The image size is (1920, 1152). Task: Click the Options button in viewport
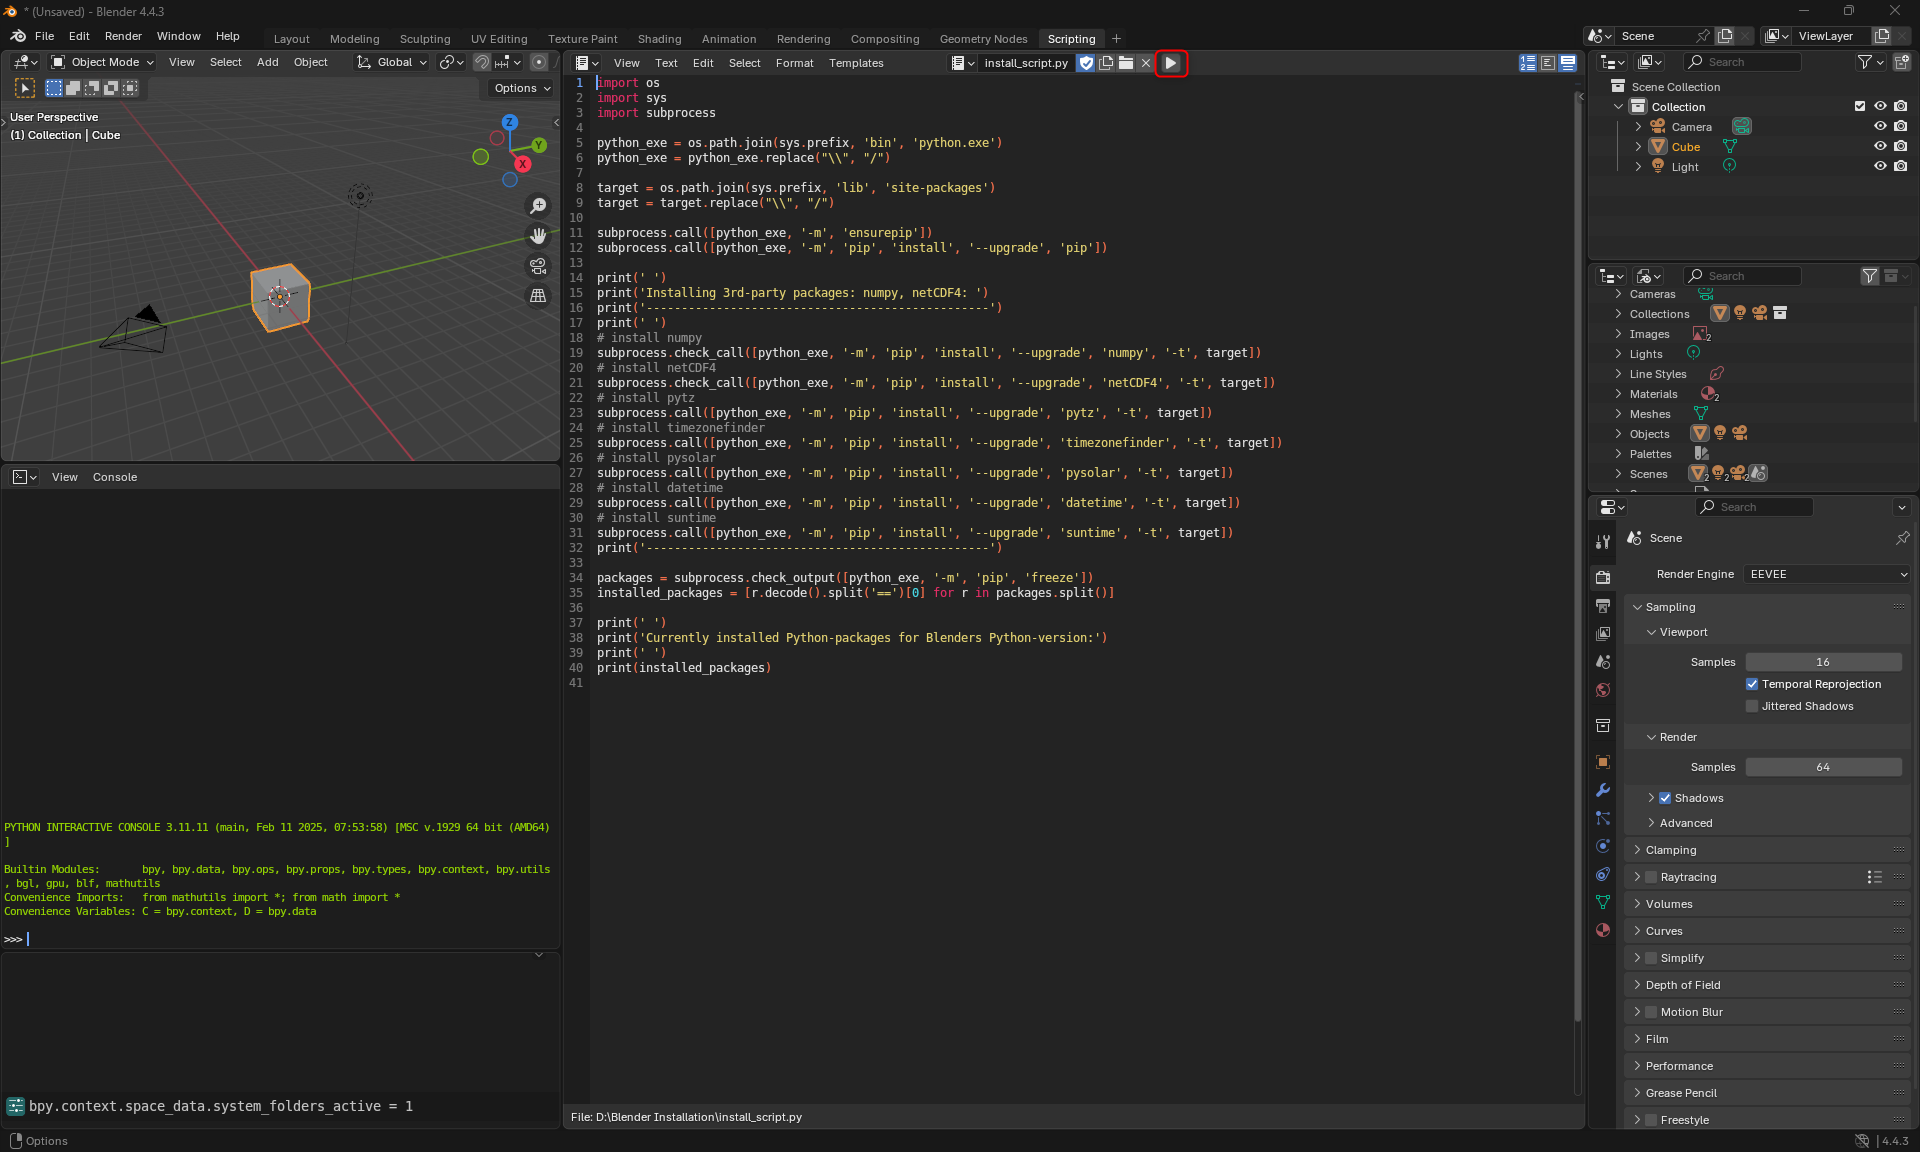tap(522, 88)
